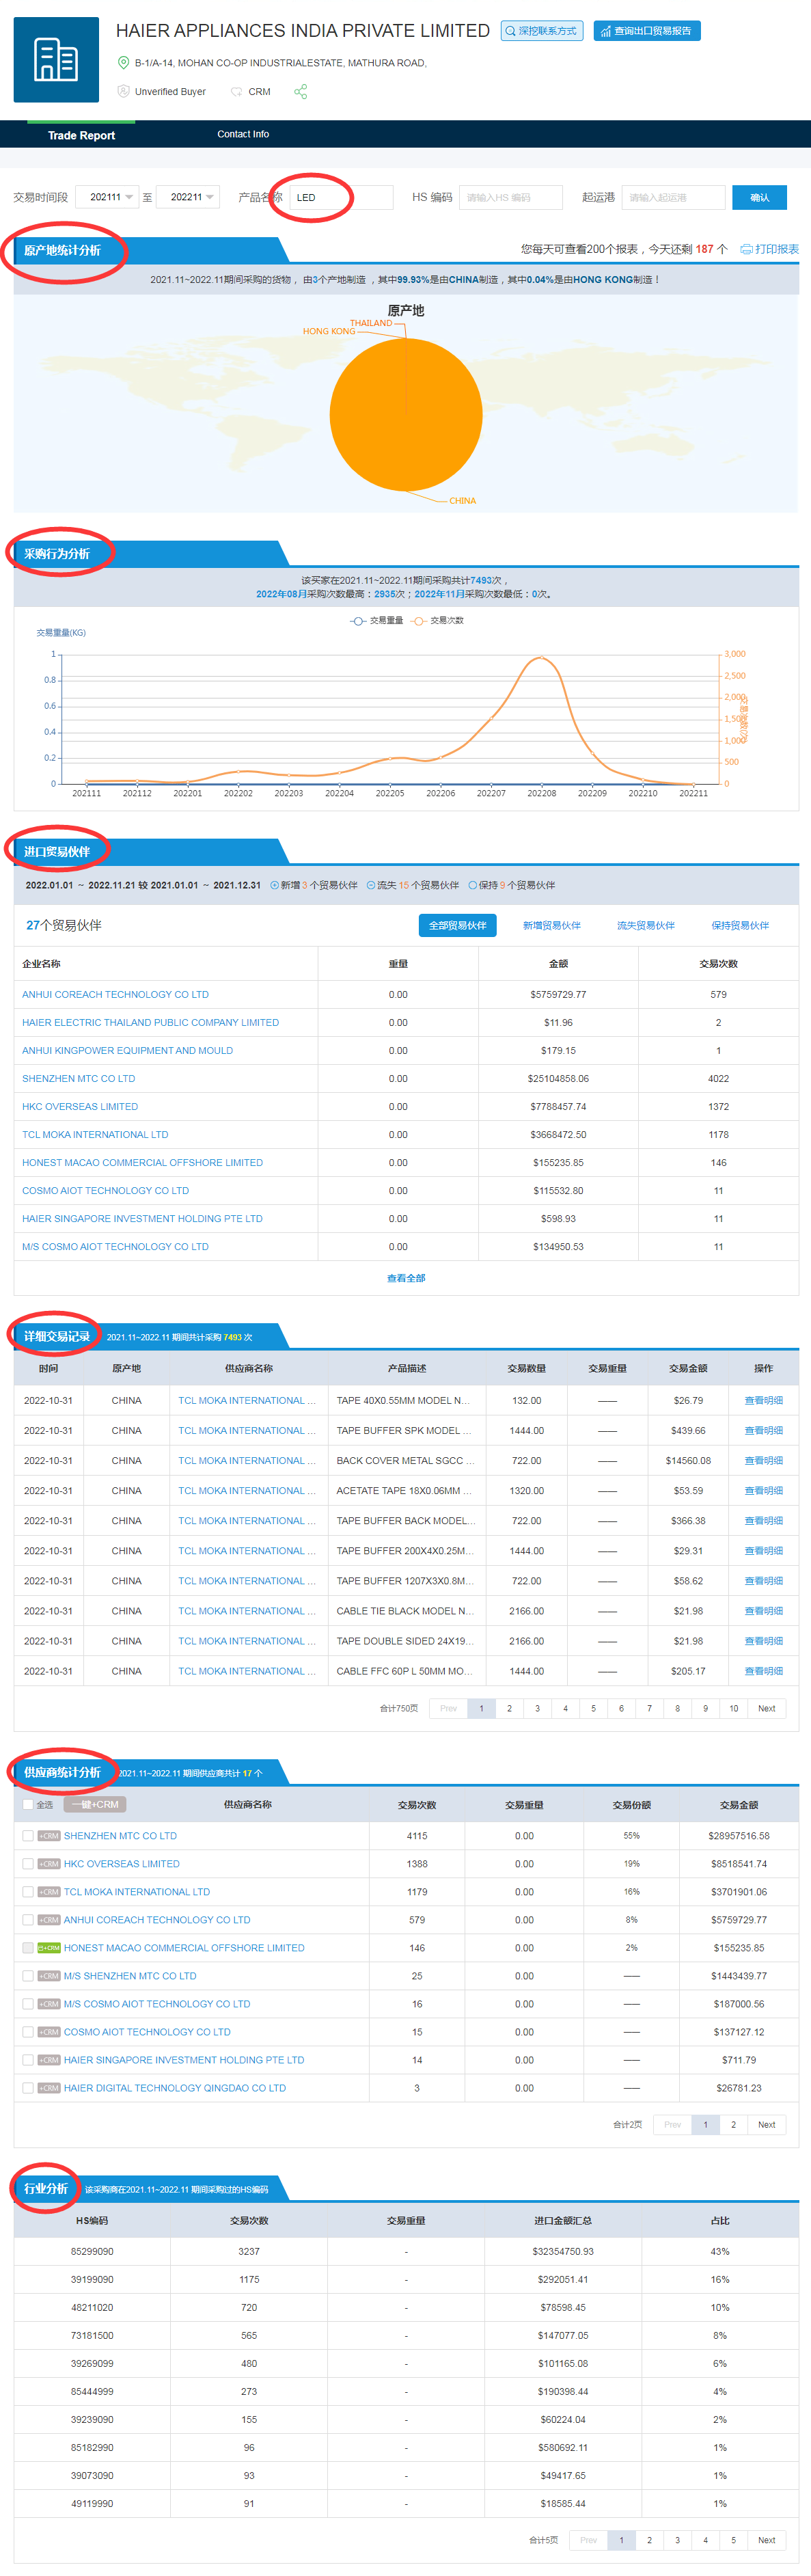
Task: Click the +CRM badge beside SHENZHEN MTC CO LTD
Action: 49,1836
